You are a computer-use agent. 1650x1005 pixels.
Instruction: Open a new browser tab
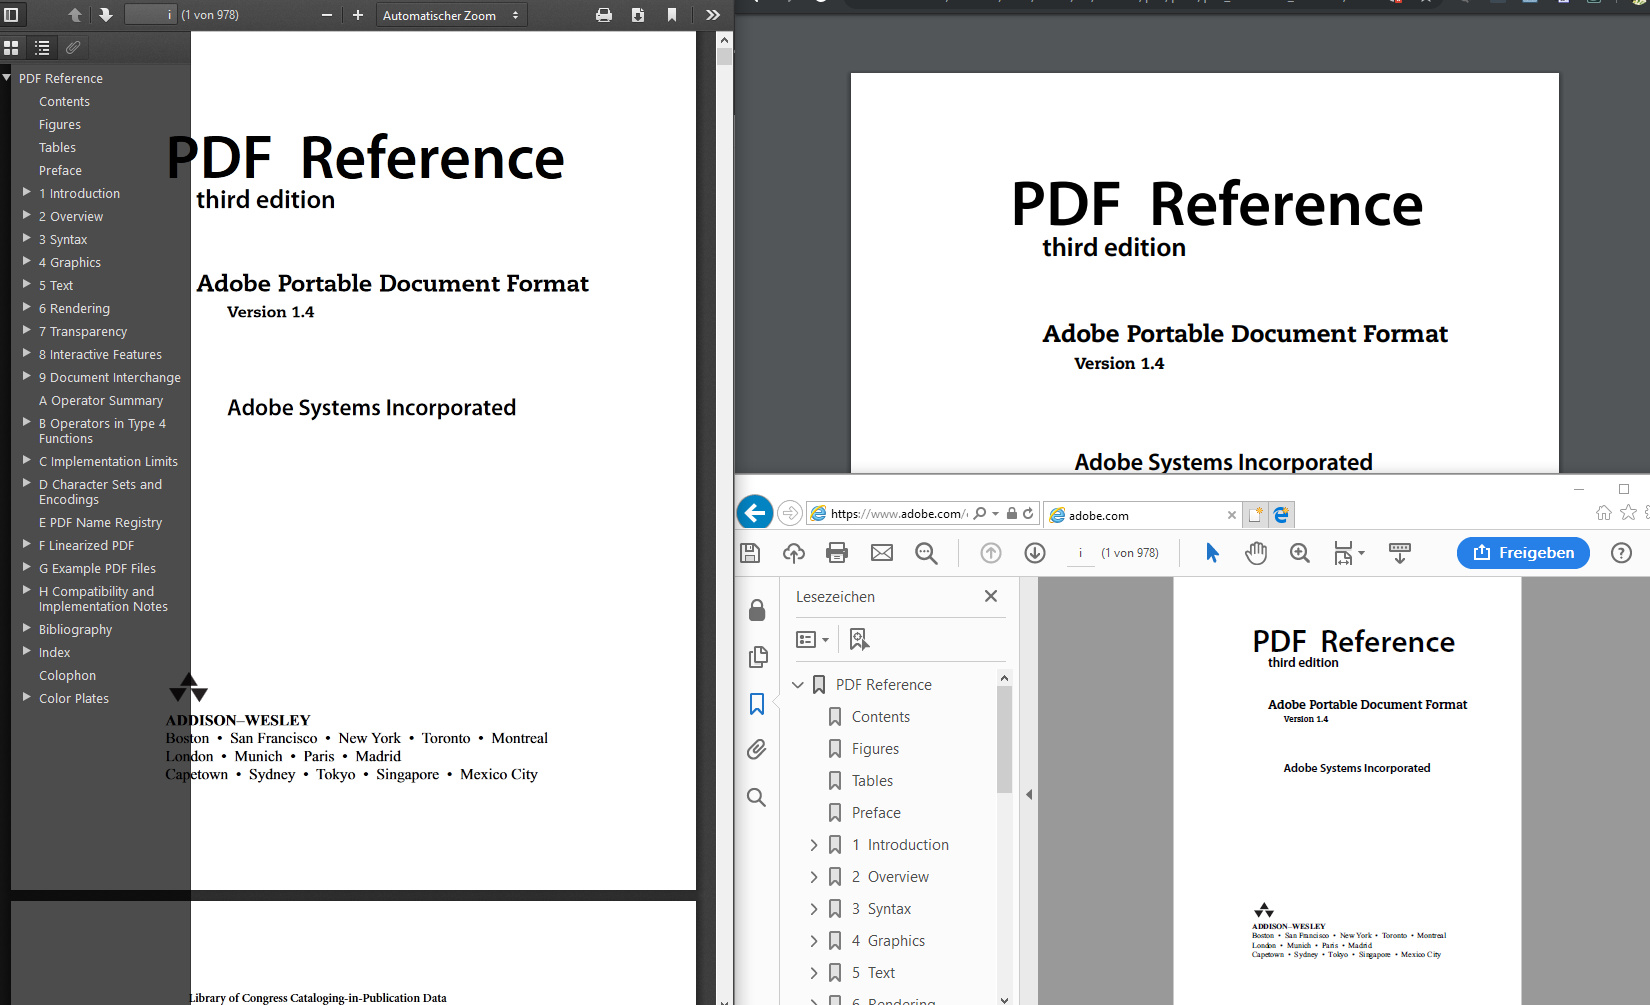[1255, 515]
